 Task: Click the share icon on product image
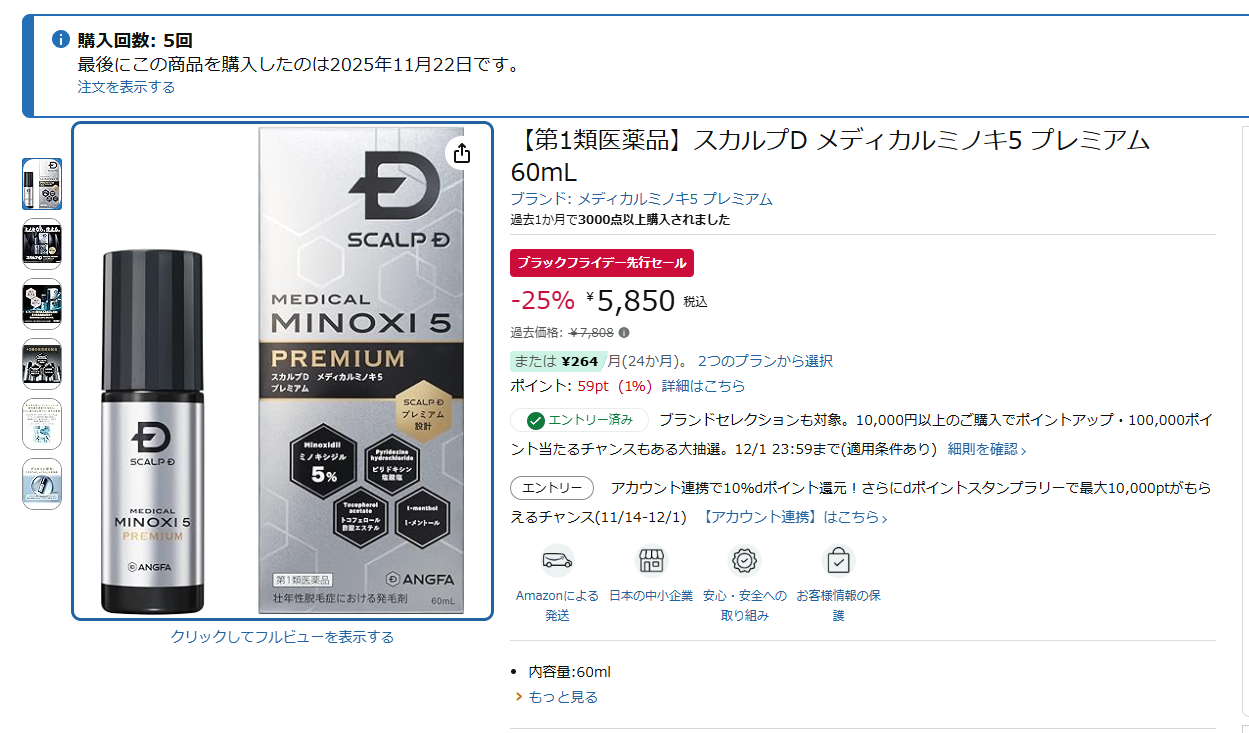pos(462,153)
